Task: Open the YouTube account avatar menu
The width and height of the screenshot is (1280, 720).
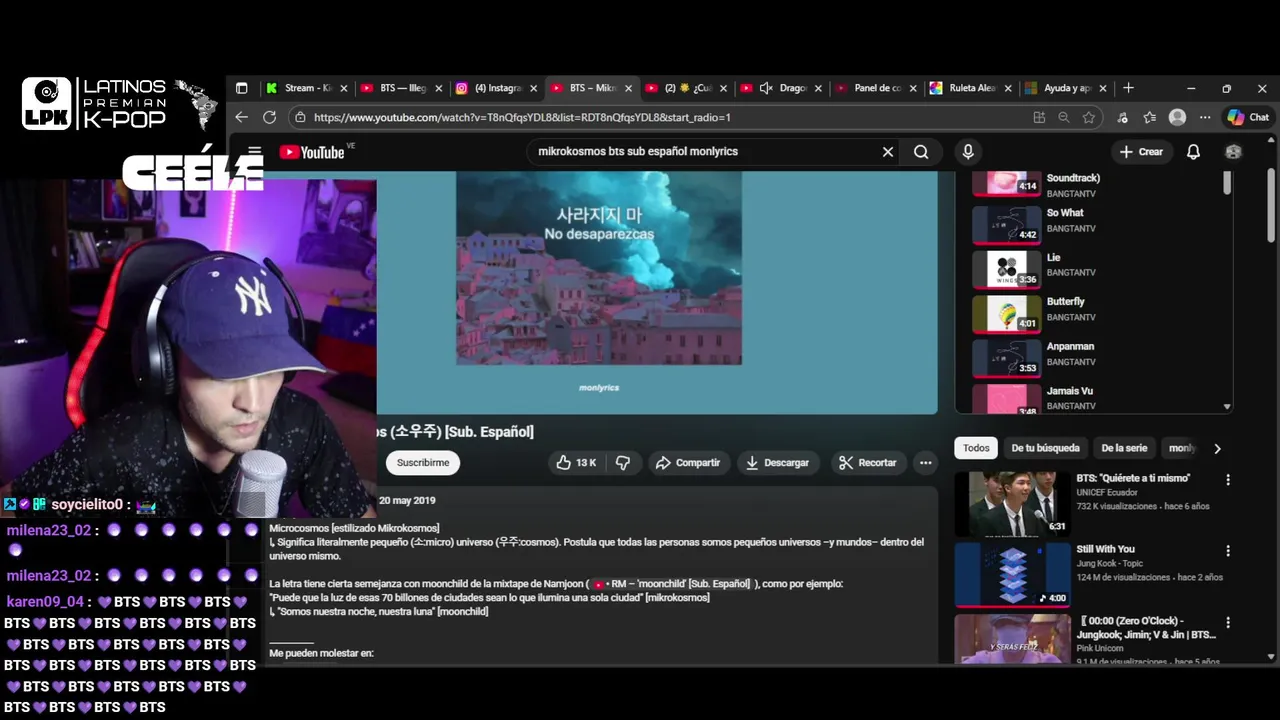Action: [1233, 152]
